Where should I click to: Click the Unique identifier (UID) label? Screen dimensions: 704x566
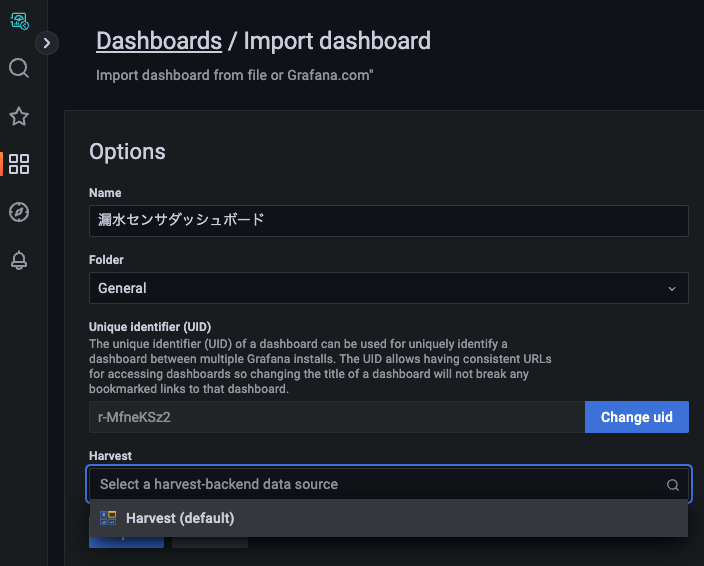(x=150, y=327)
